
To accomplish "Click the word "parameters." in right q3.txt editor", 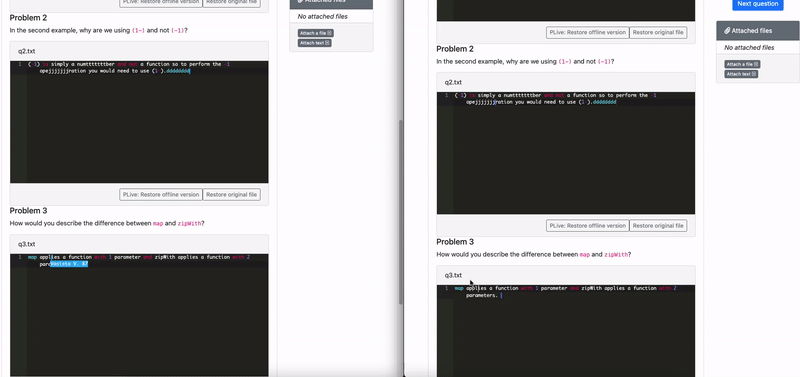I will (482, 295).
